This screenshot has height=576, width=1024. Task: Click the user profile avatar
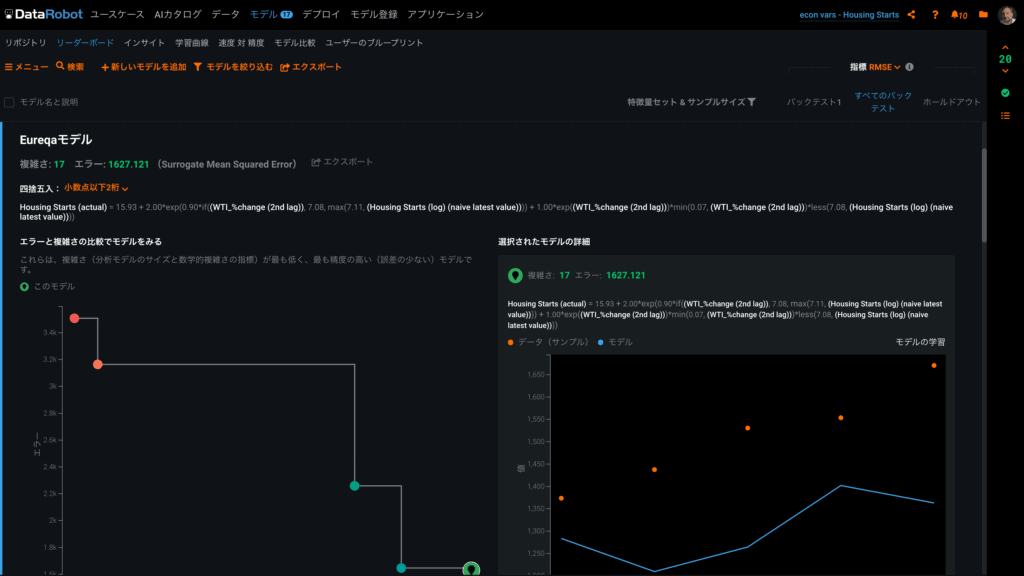point(1007,15)
